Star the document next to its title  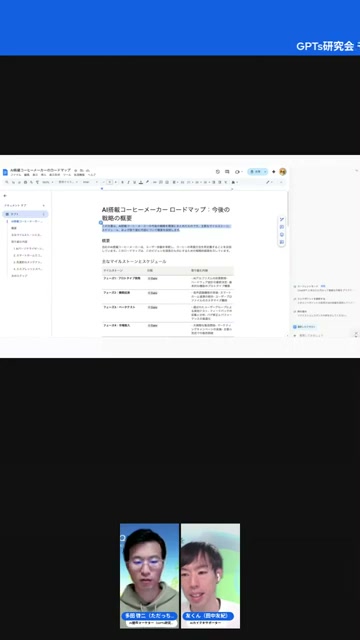pyautogui.click(x=75, y=170)
